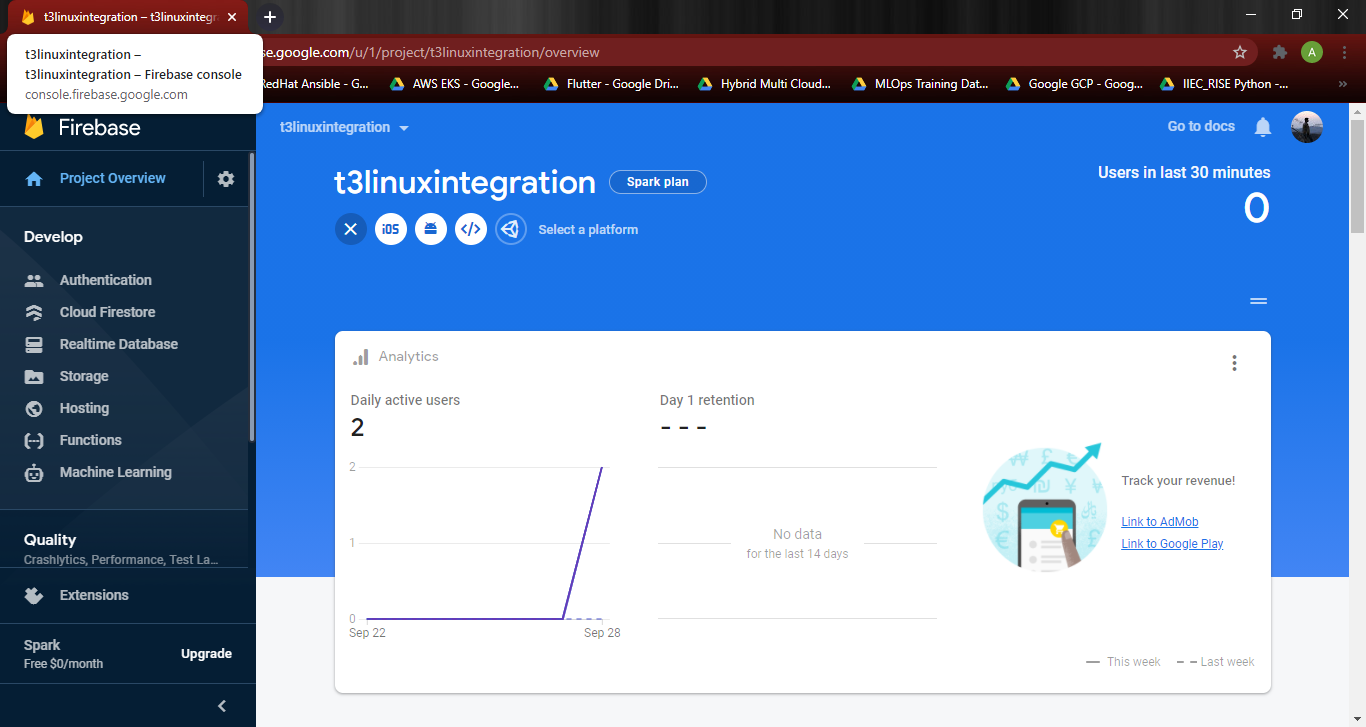Open project settings gear icon
This screenshot has width=1366, height=727.
pyautogui.click(x=226, y=178)
